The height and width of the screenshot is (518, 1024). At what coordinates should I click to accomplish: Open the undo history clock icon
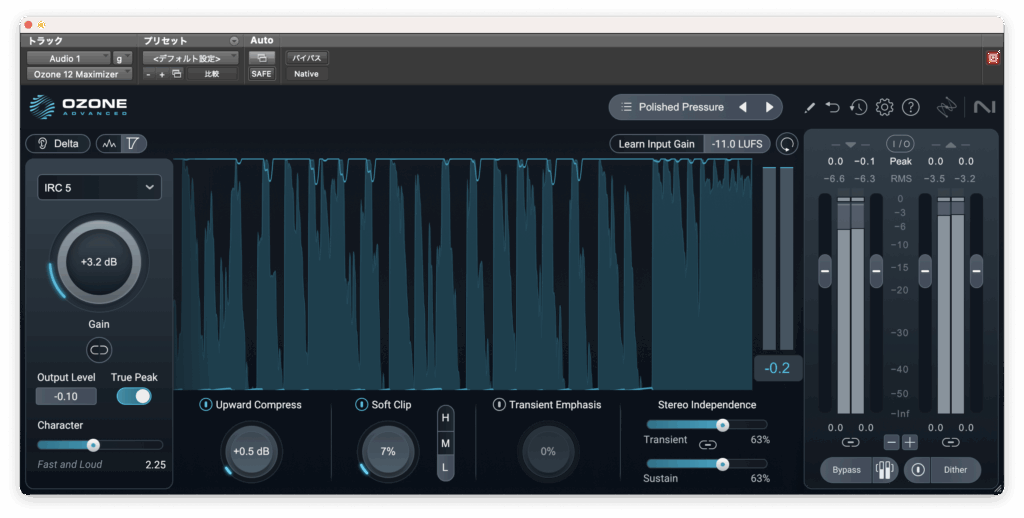tap(858, 107)
